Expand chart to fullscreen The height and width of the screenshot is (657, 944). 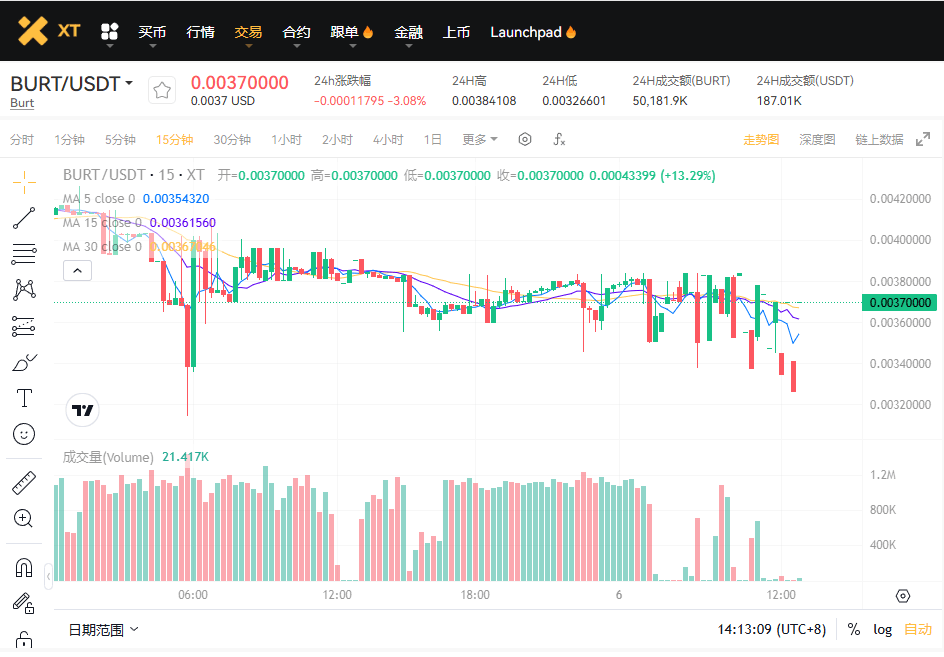click(x=923, y=140)
